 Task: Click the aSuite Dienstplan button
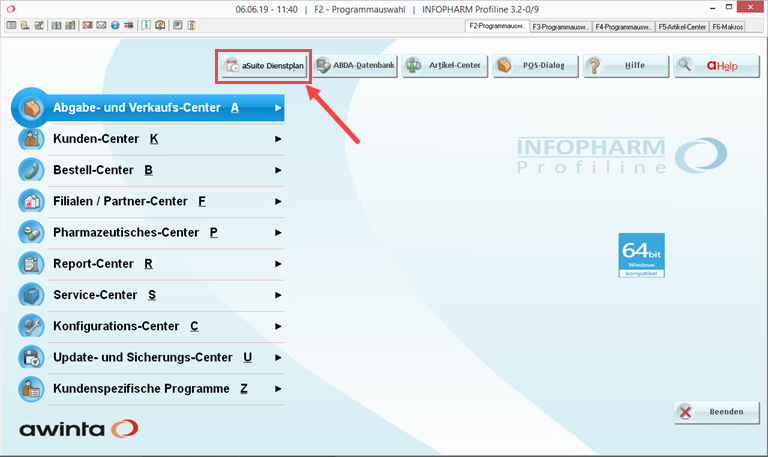coord(266,66)
